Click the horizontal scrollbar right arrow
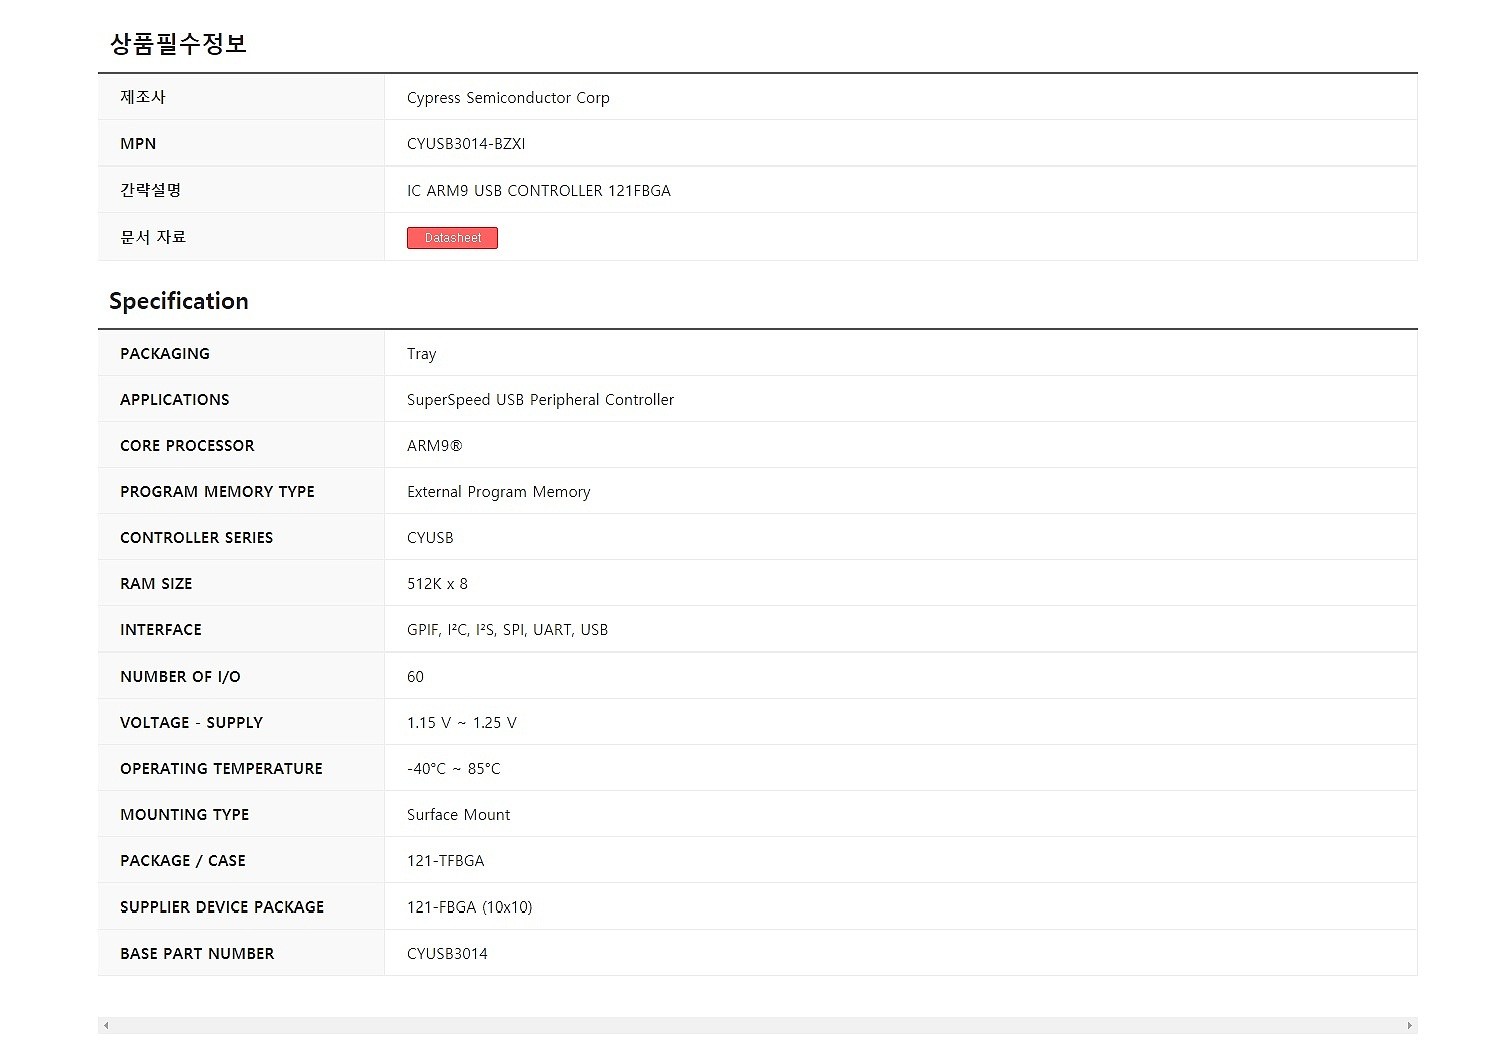The height and width of the screenshot is (1049, 1489). tap(1410, 1026)
